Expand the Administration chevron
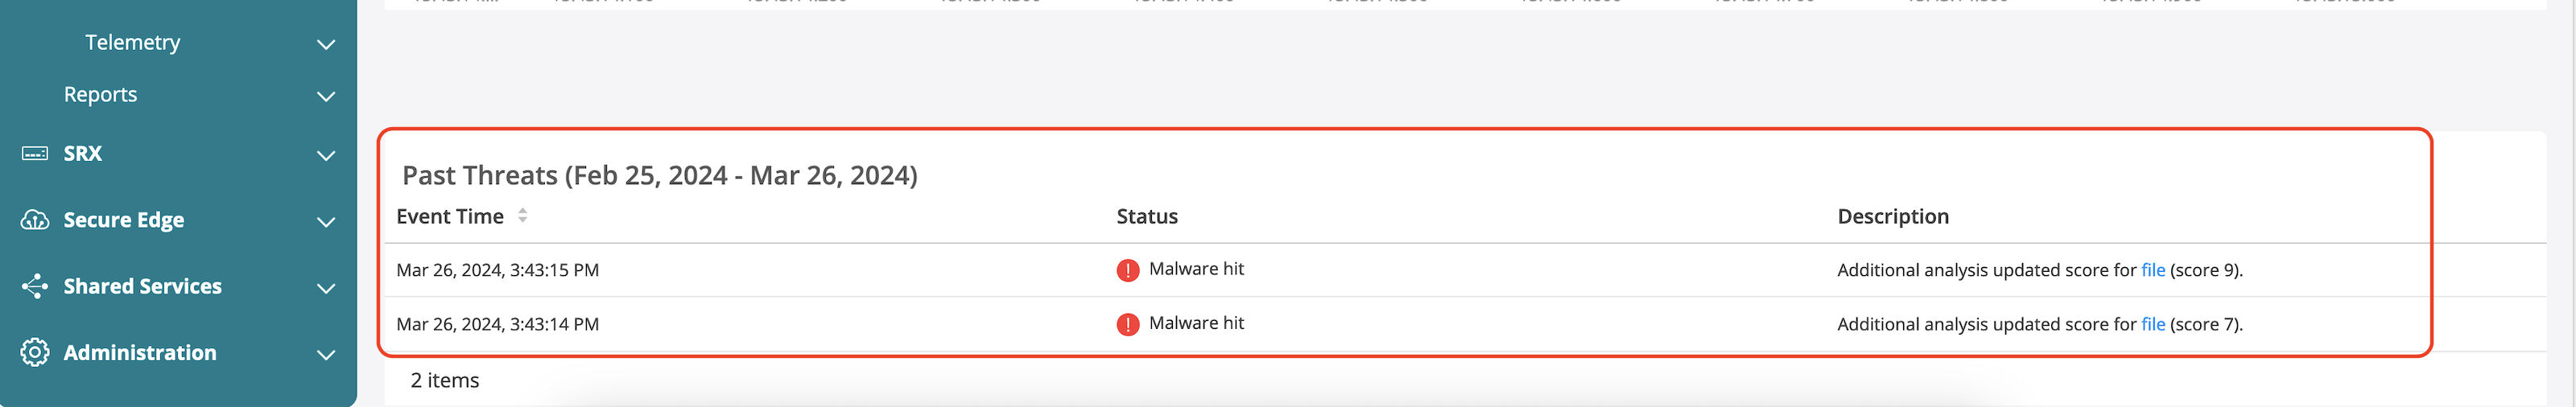 pyautogui.click(x=326, y=355)
